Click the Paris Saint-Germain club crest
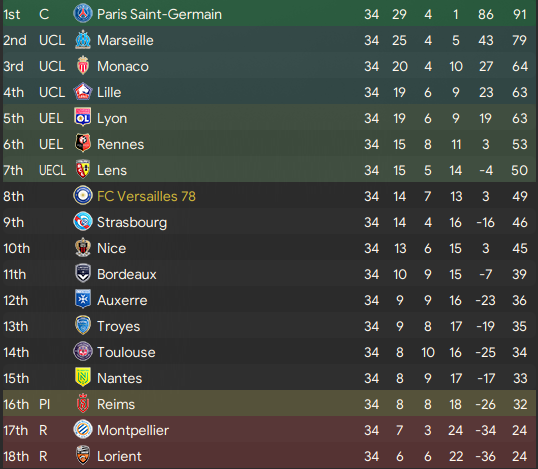The height and width of the screenshot is (469, 538). point(83,14)
